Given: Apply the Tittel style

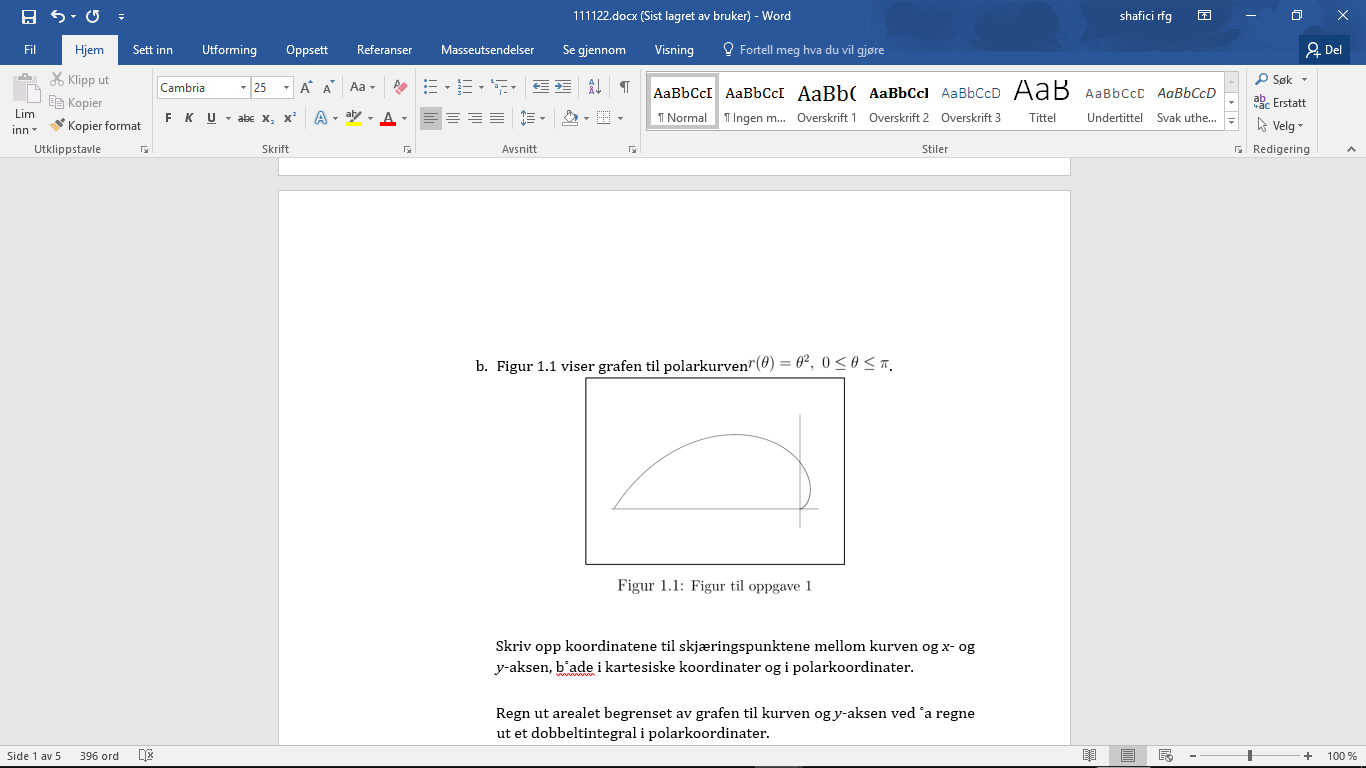Looking at the screenshot, I should 1043,102.
